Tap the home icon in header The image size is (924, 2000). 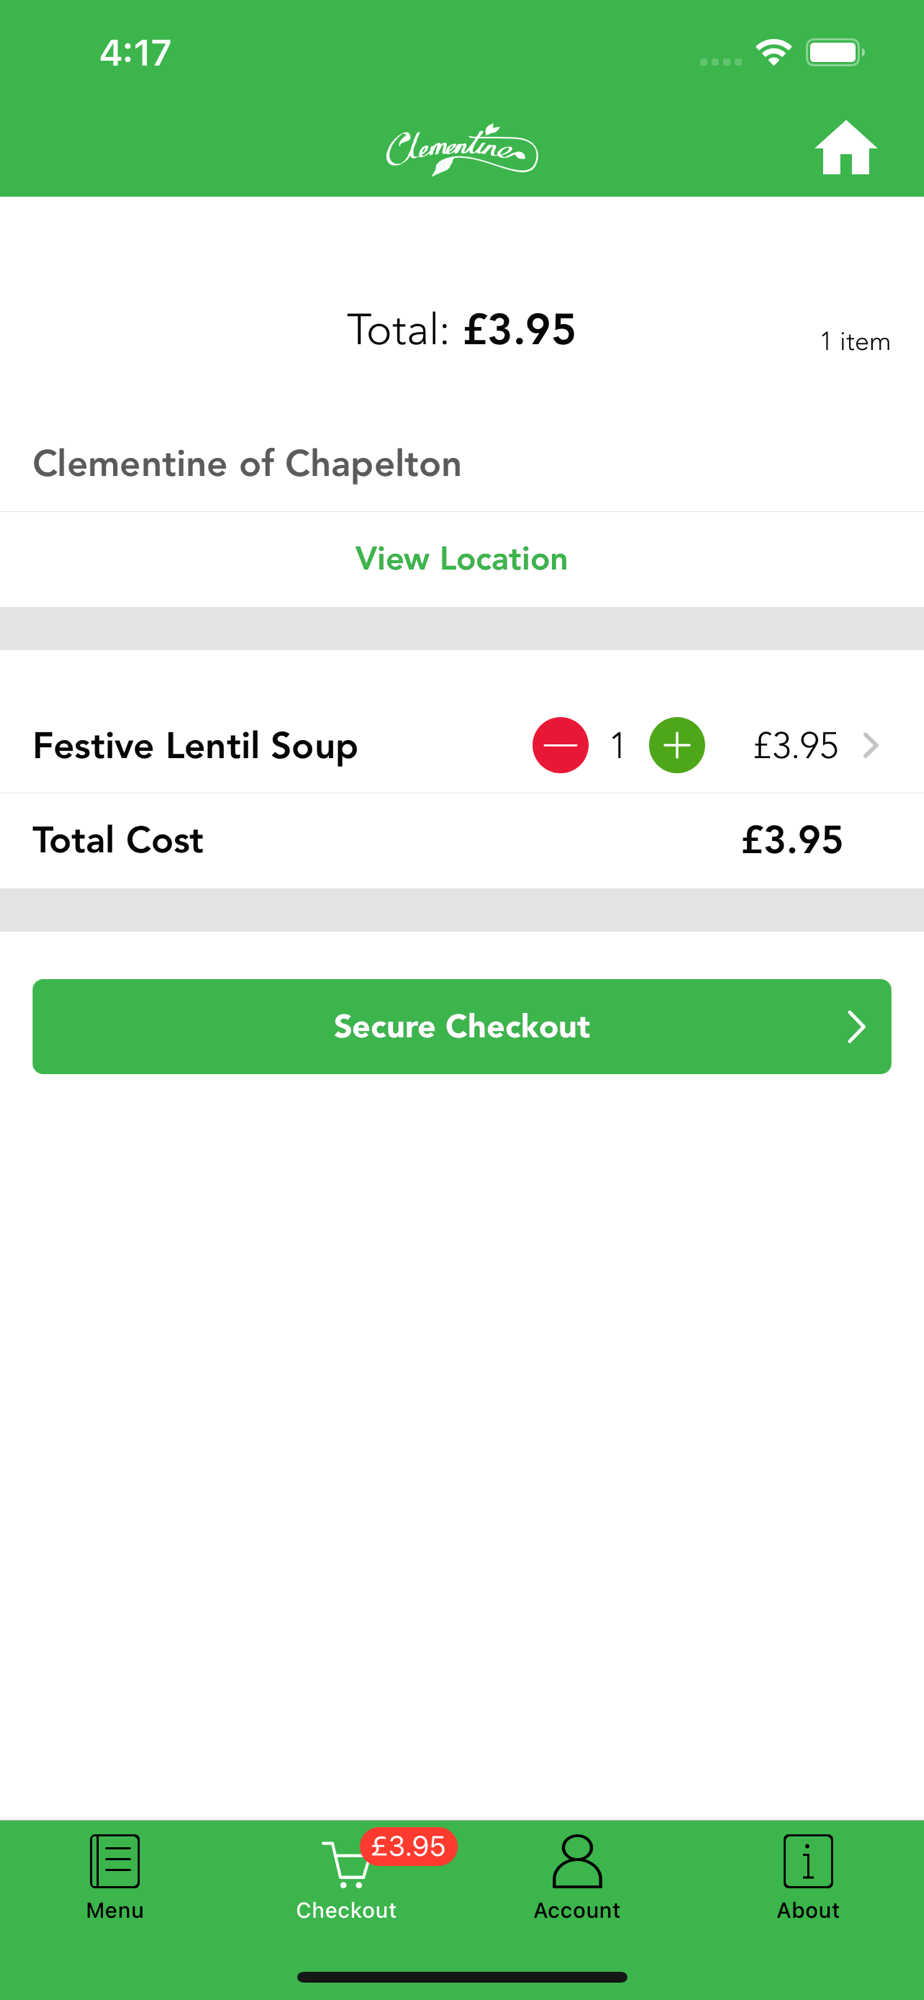[845, 149]
